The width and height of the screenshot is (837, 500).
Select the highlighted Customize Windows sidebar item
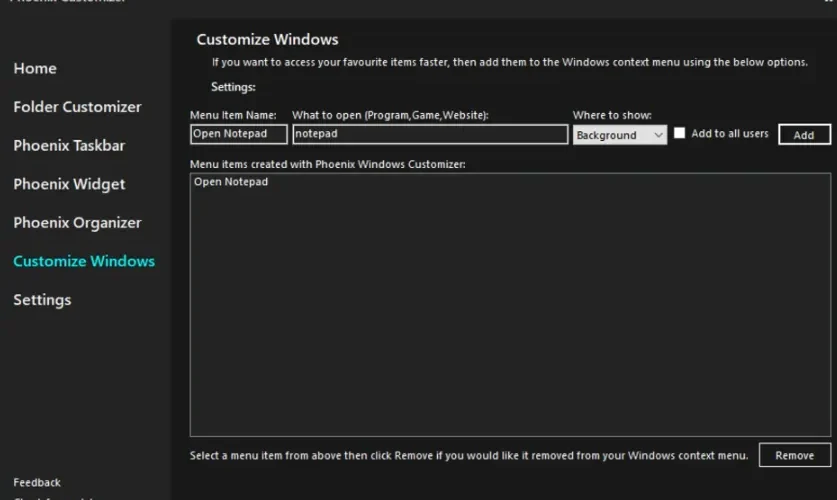coord(84,261)
